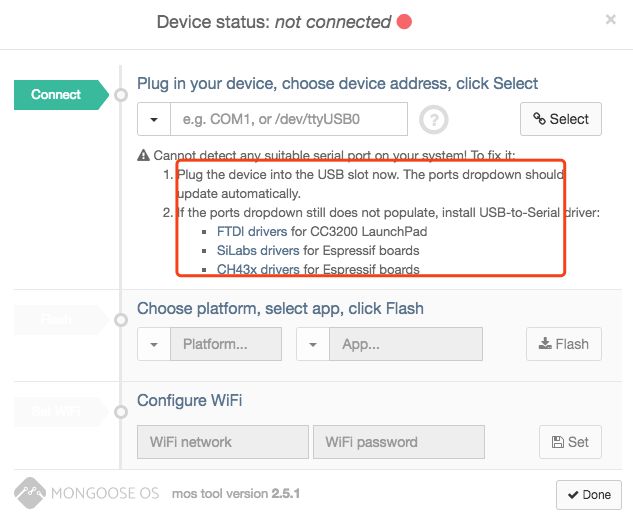Click the Flash button

click(x=564, y=344)
